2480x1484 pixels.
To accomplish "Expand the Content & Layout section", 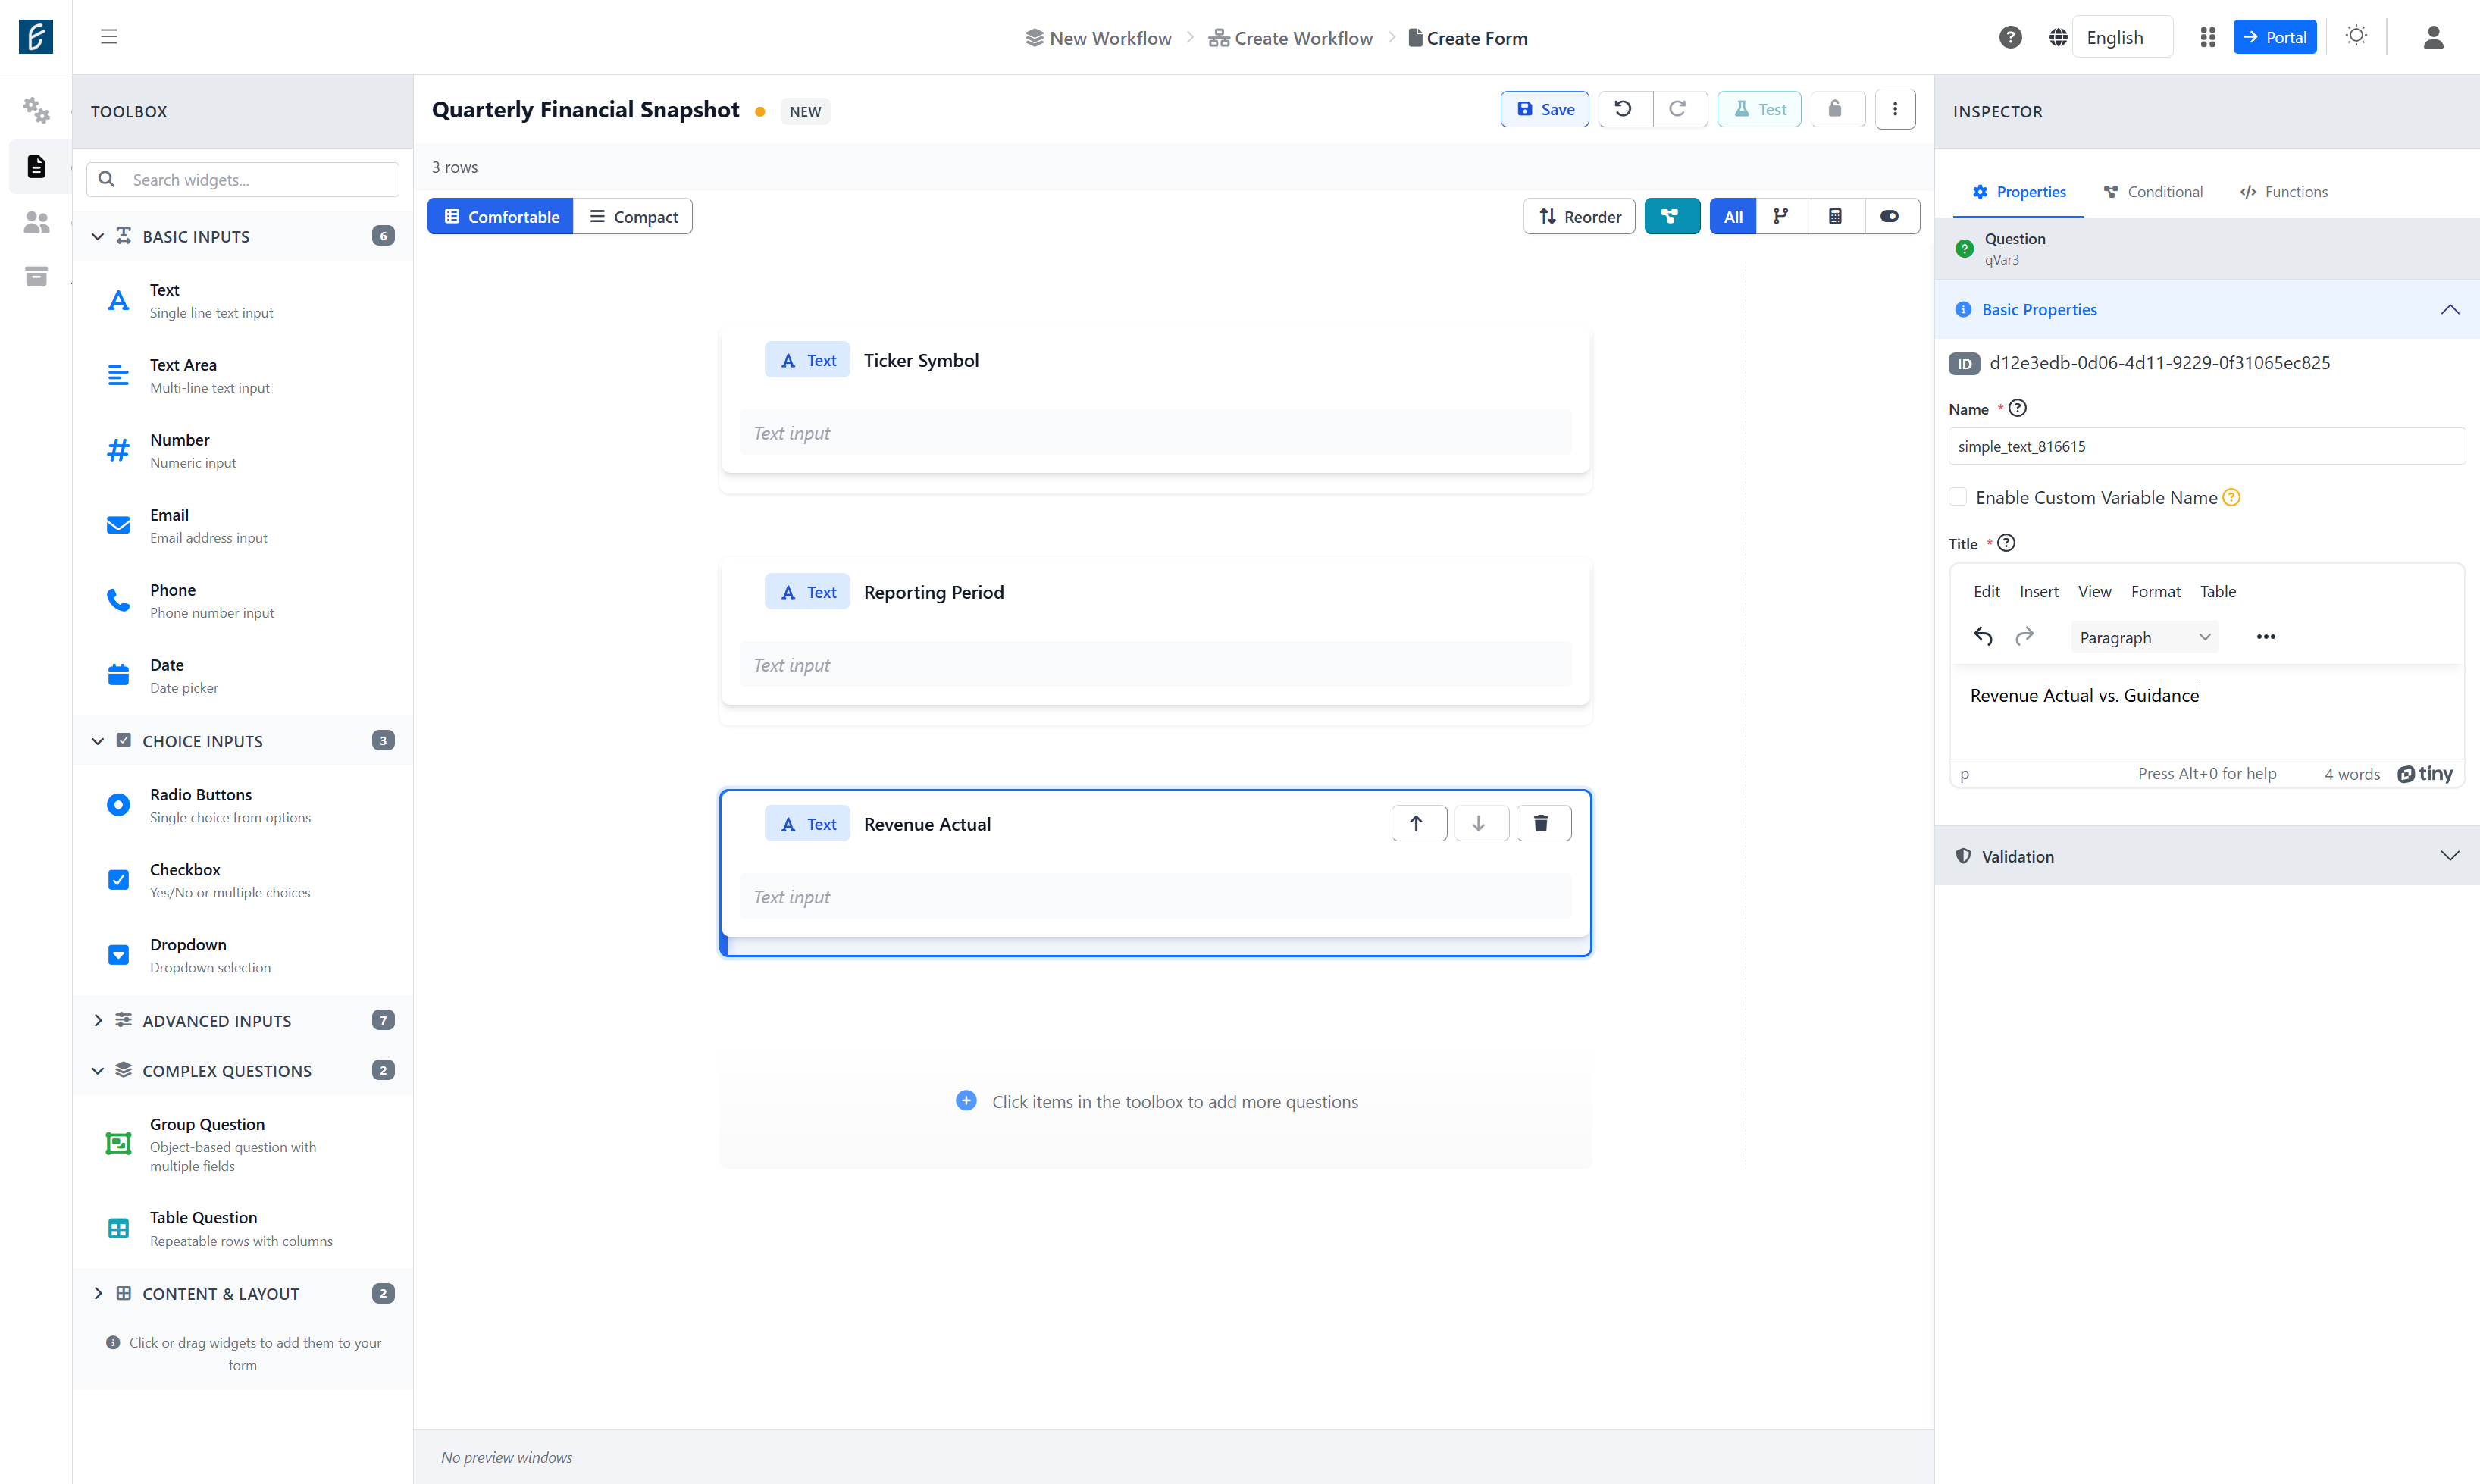I will (x=244, y=1293).
